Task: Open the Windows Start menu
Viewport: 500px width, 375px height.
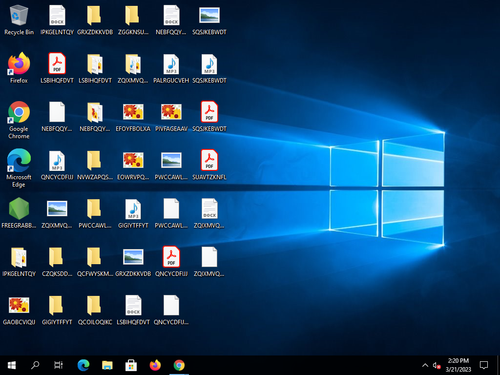Action: (x=12, y=365)
